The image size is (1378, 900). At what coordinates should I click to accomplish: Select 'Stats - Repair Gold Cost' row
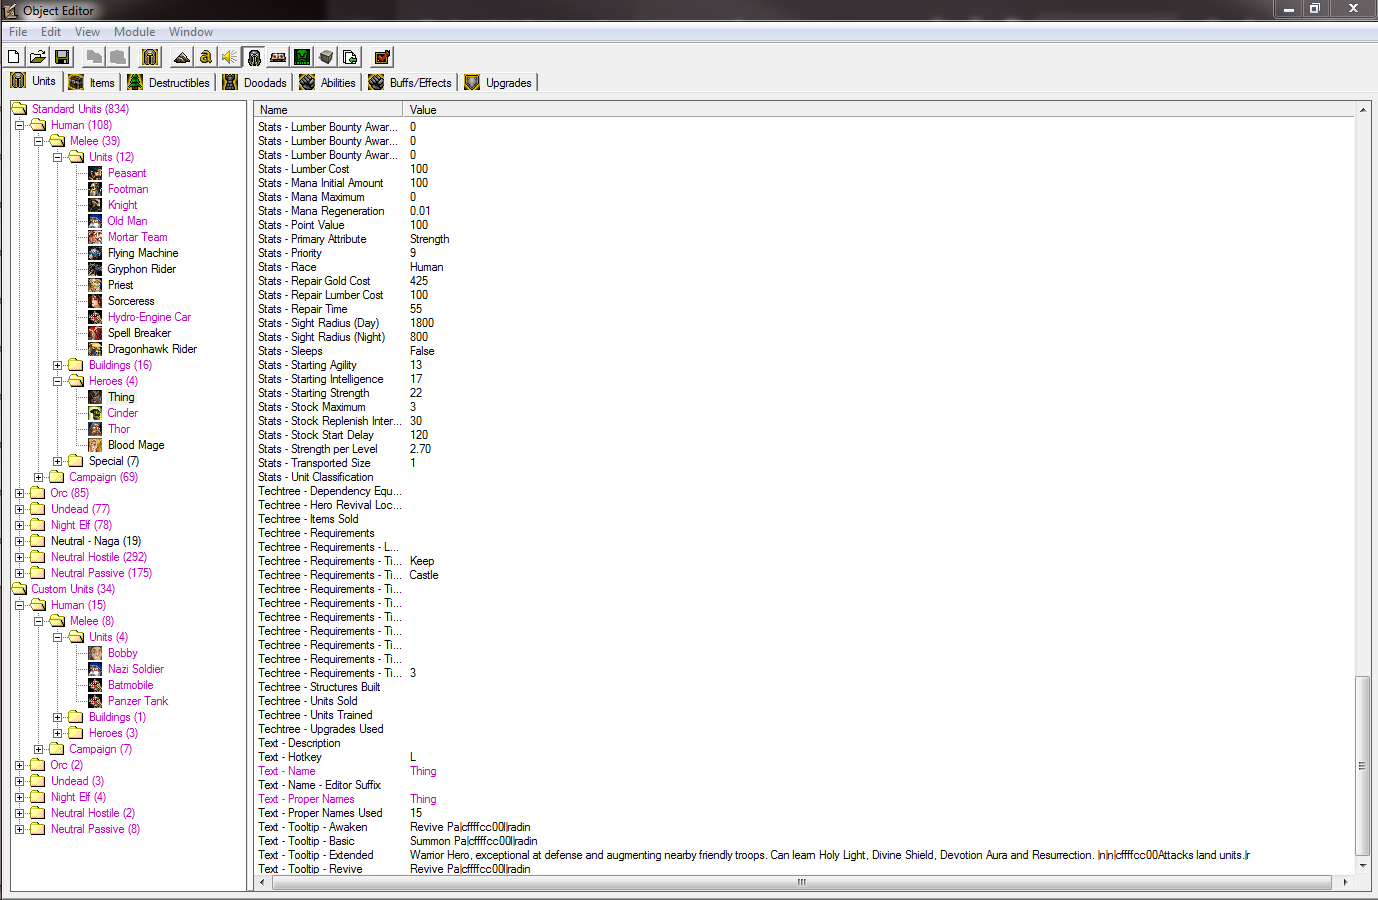point(804,281)
